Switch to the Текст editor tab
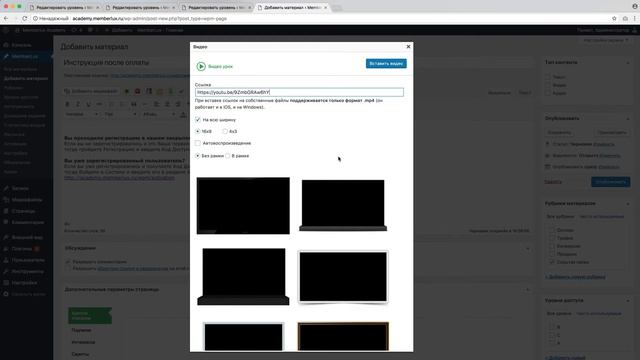The height and width of the screenshot is (360, 640). pyautogui.click(x=525, y=93)
